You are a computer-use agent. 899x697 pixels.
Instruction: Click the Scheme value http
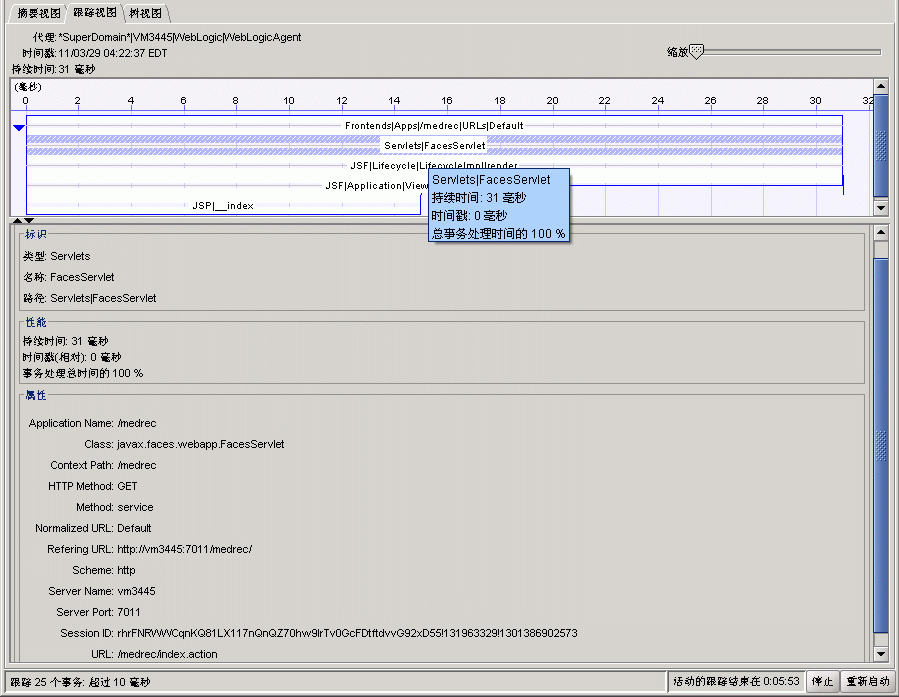pos(126,570)
